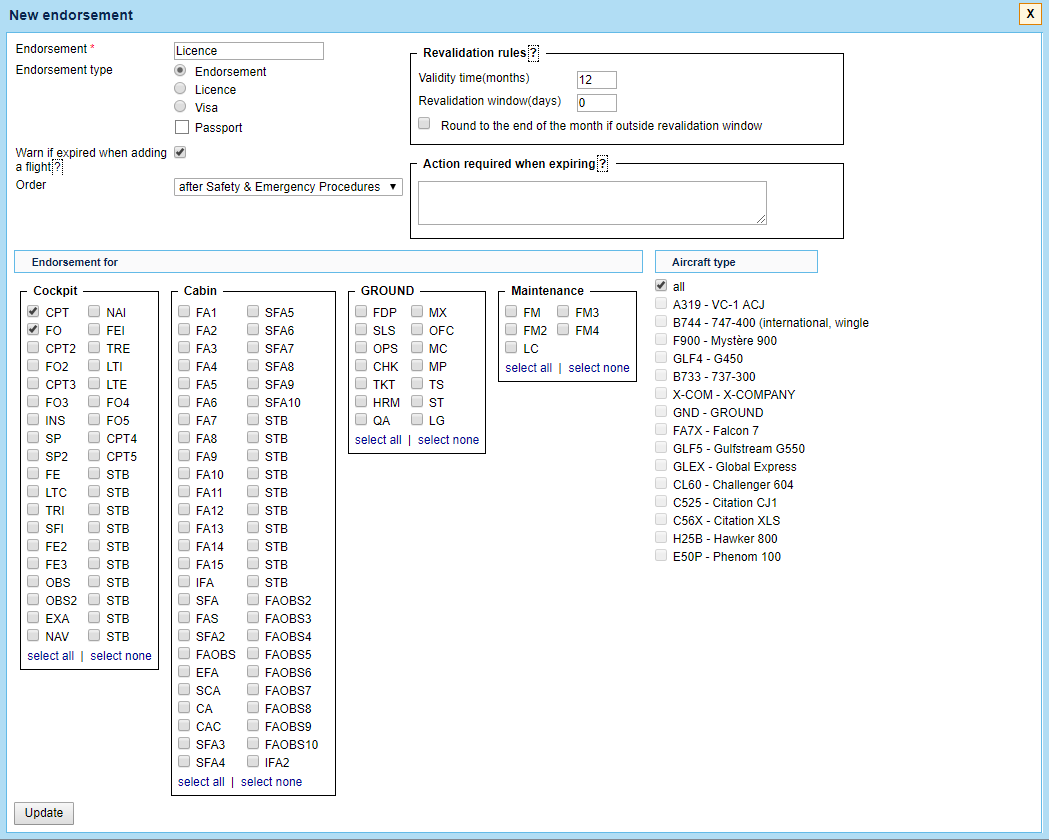Screen dimensions: 1049x840
Task: Tick the Passport checkbox
Action: click(x=182, y=127)
